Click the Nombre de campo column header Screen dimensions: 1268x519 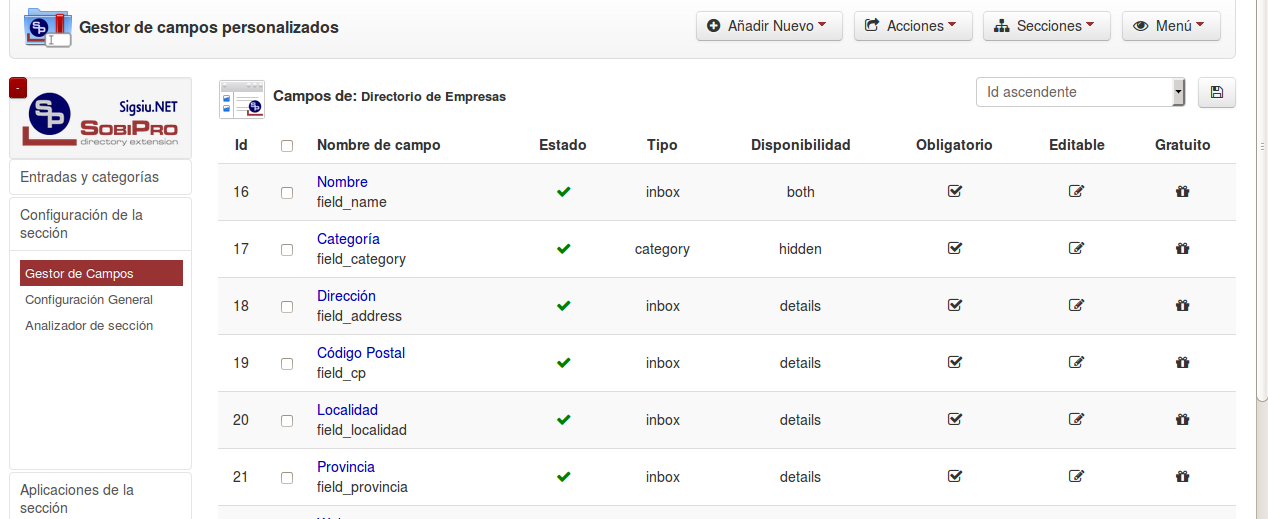(379, 145)
